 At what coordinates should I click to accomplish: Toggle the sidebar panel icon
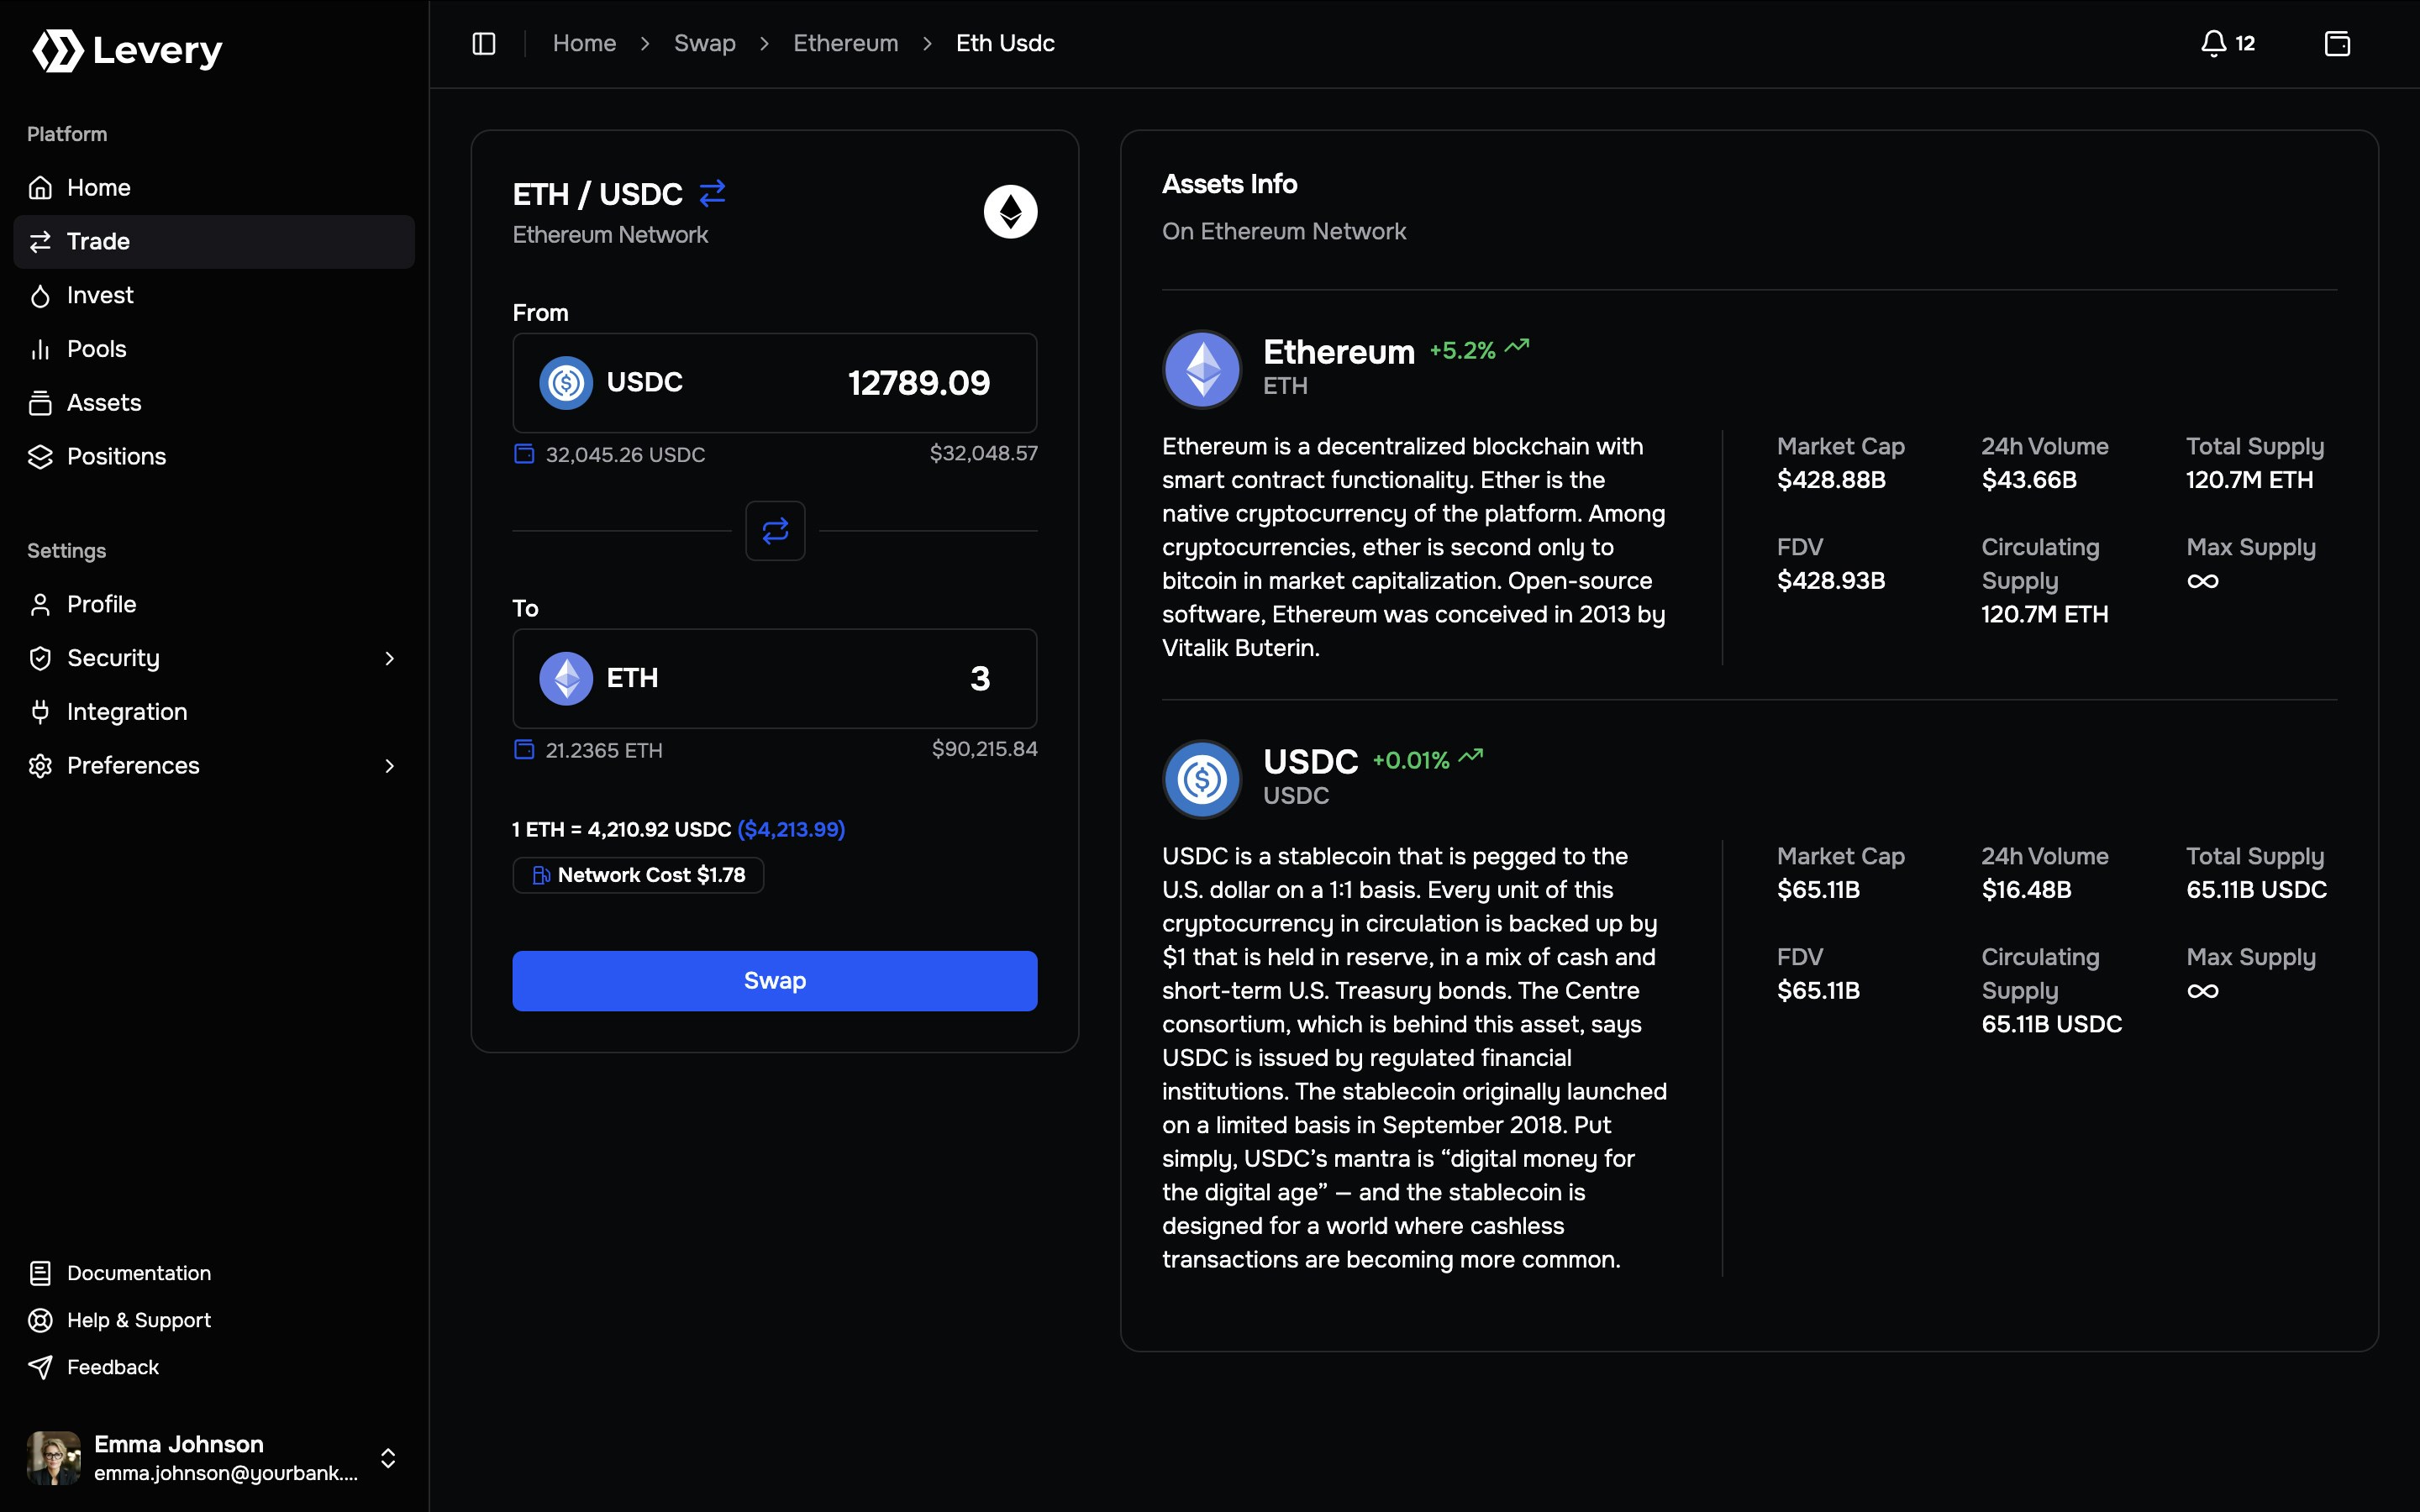(x=484, y=43)
